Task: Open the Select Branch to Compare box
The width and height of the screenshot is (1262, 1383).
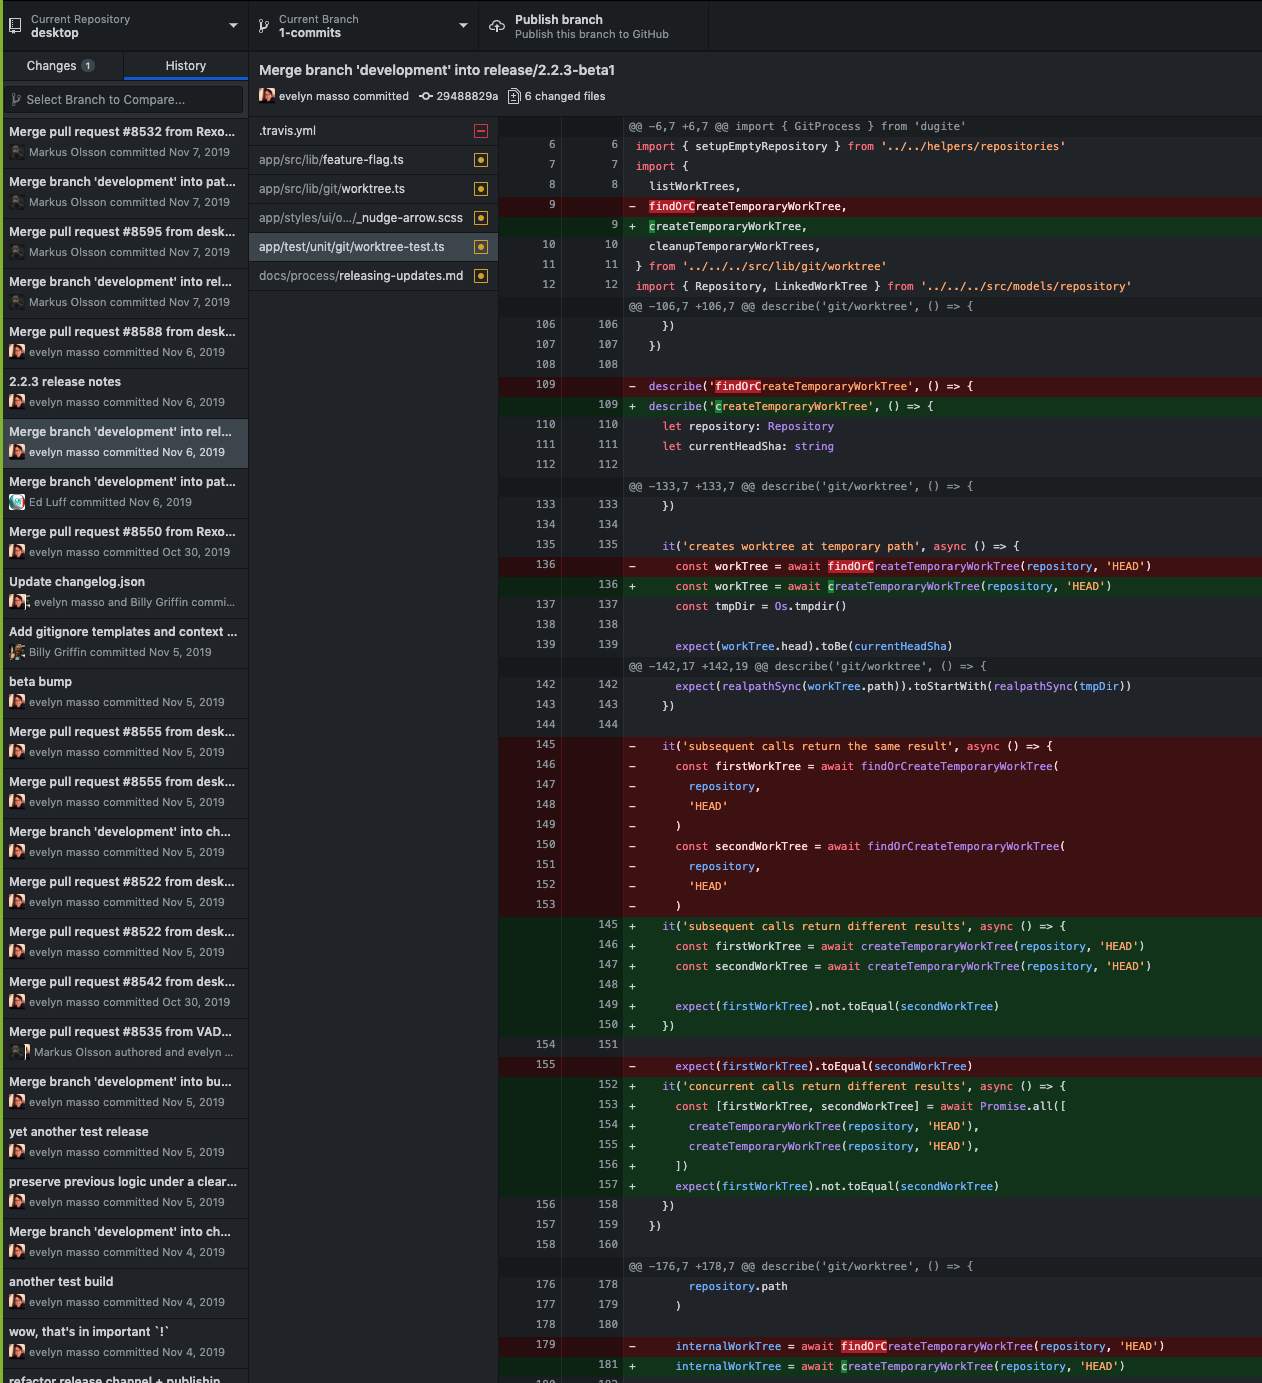Action: [125, 99]
